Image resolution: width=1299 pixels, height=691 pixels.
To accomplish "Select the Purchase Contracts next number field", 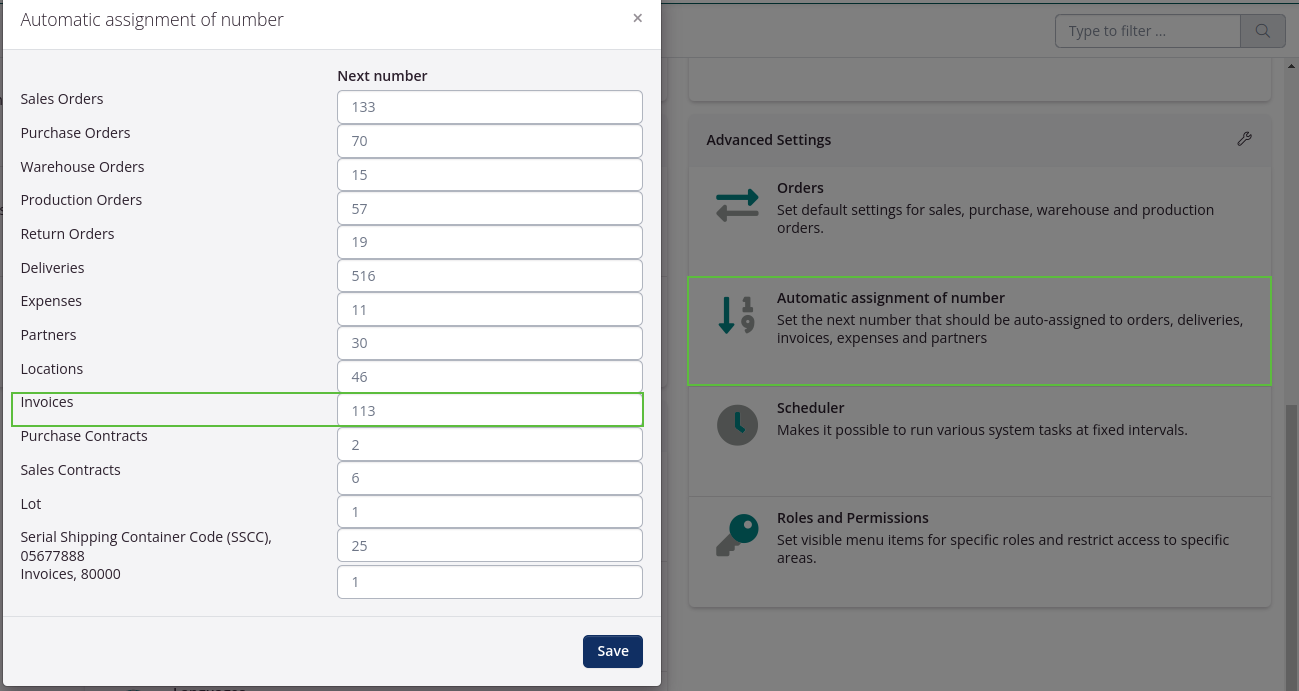I will [x=489, y=444].
